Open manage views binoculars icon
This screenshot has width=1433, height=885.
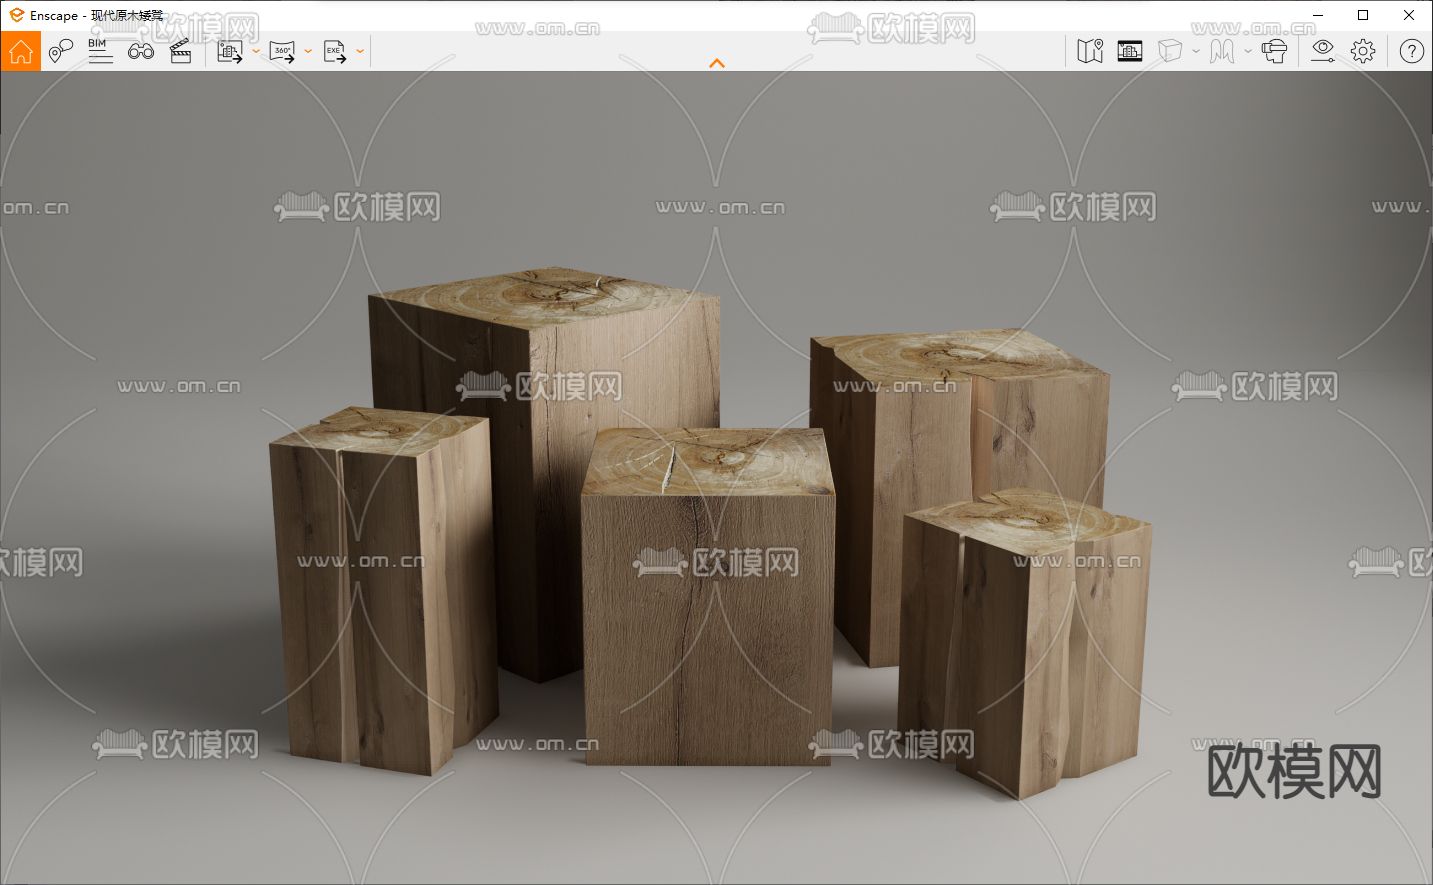point(141,51)
